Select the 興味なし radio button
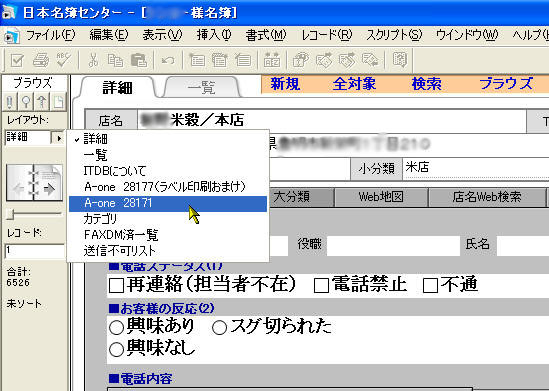Screen dimensions: 549x391 coord(116,349)
